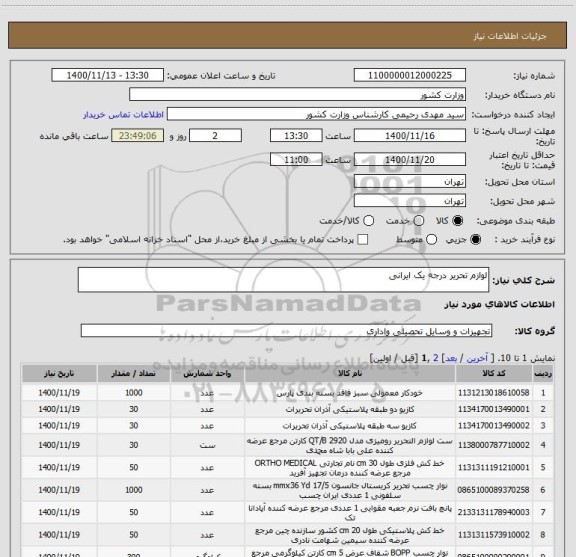The image size is (576, 557).
Task: Select the کالا radio button
Action: (458, 220)
